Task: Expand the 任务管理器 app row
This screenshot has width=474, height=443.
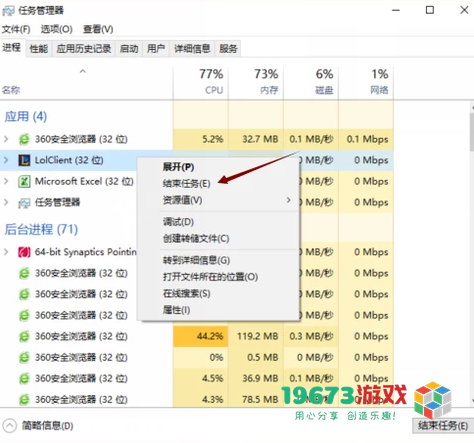Action: [6, 202]
